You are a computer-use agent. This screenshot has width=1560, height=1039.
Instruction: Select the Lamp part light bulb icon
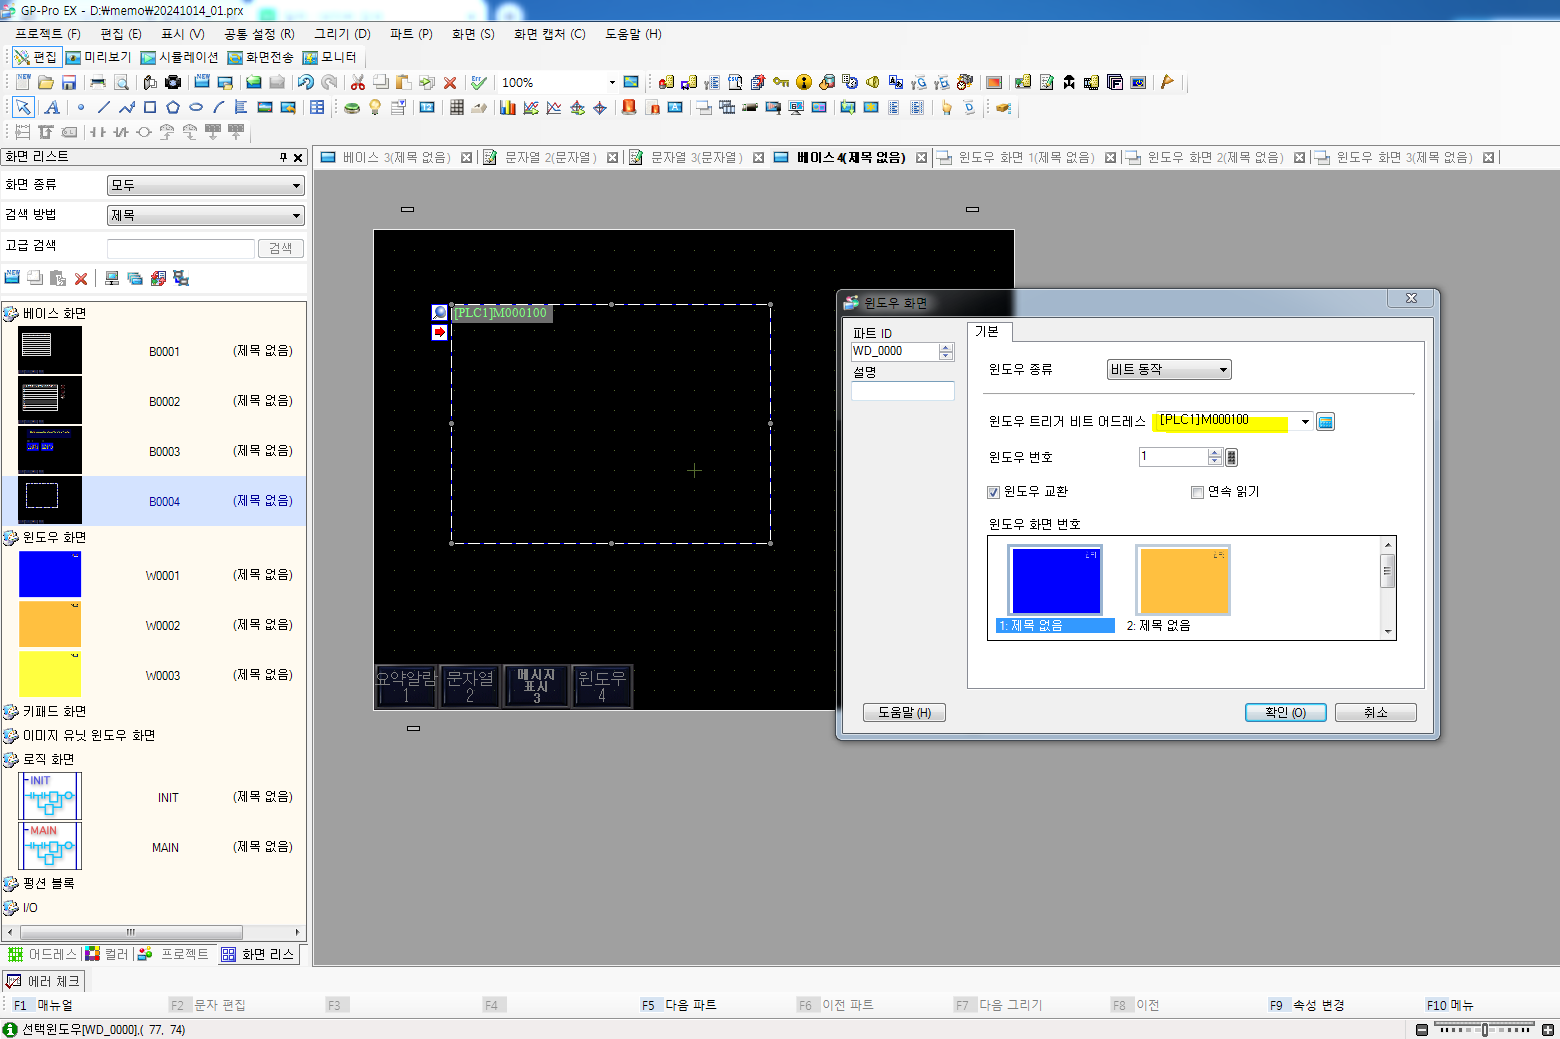(375, 107)
